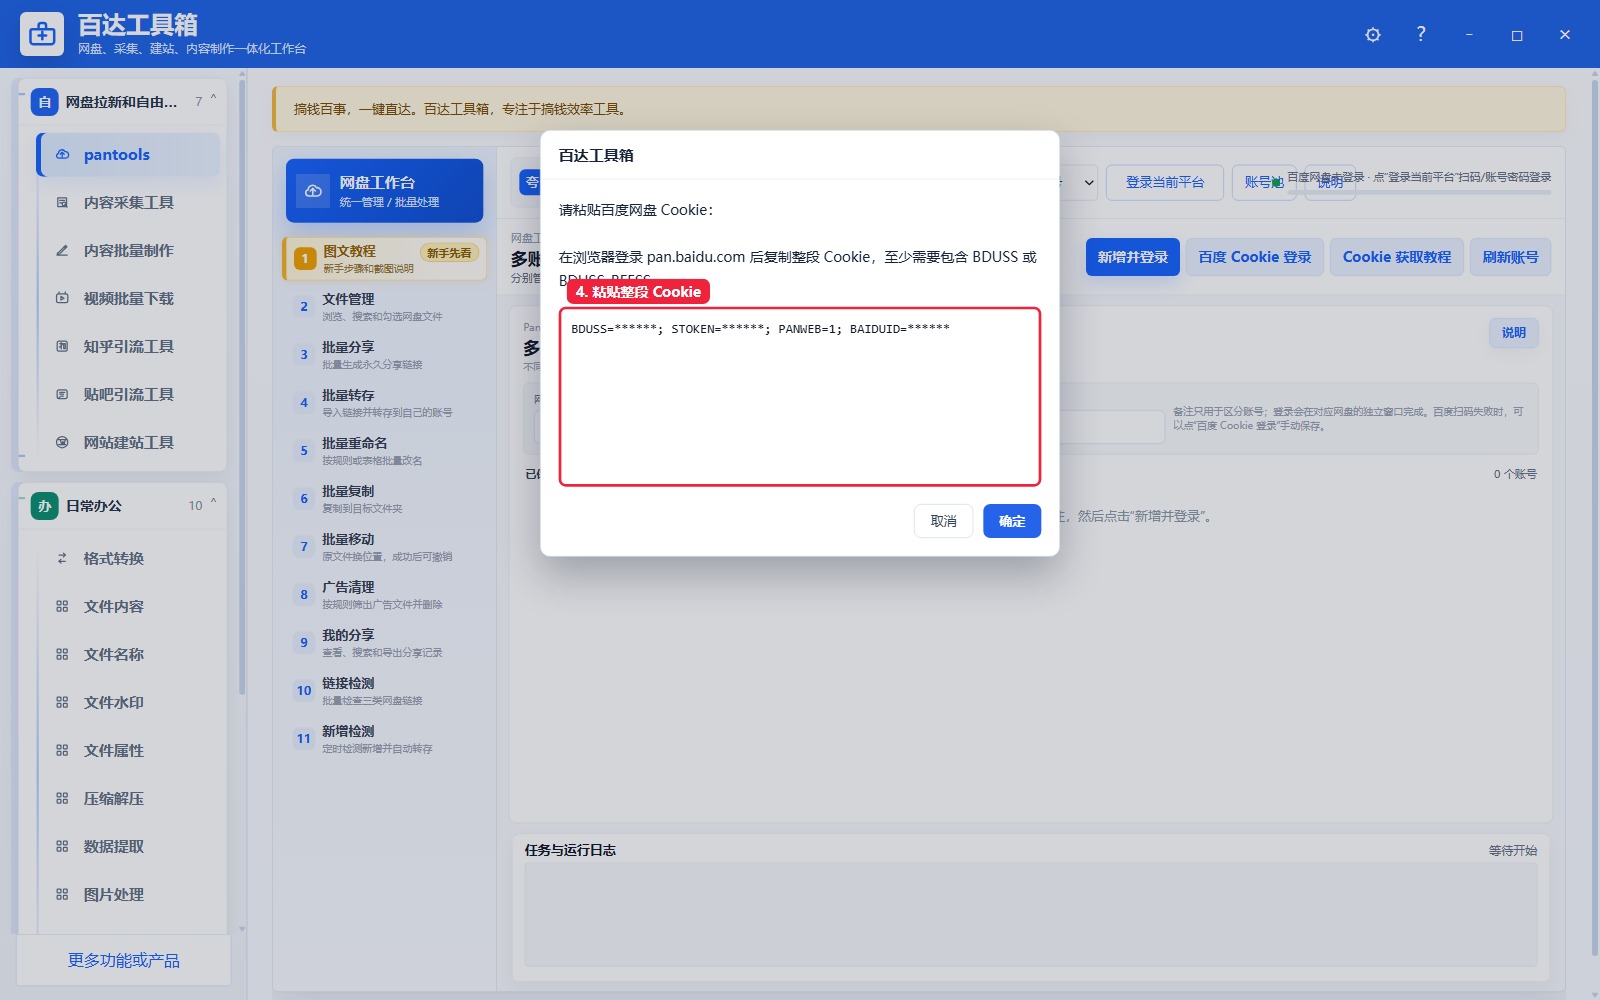Viewport: 1600px width, 1000px height.
Task: Select step 5 批量重命名
Action: click(385, 450)
